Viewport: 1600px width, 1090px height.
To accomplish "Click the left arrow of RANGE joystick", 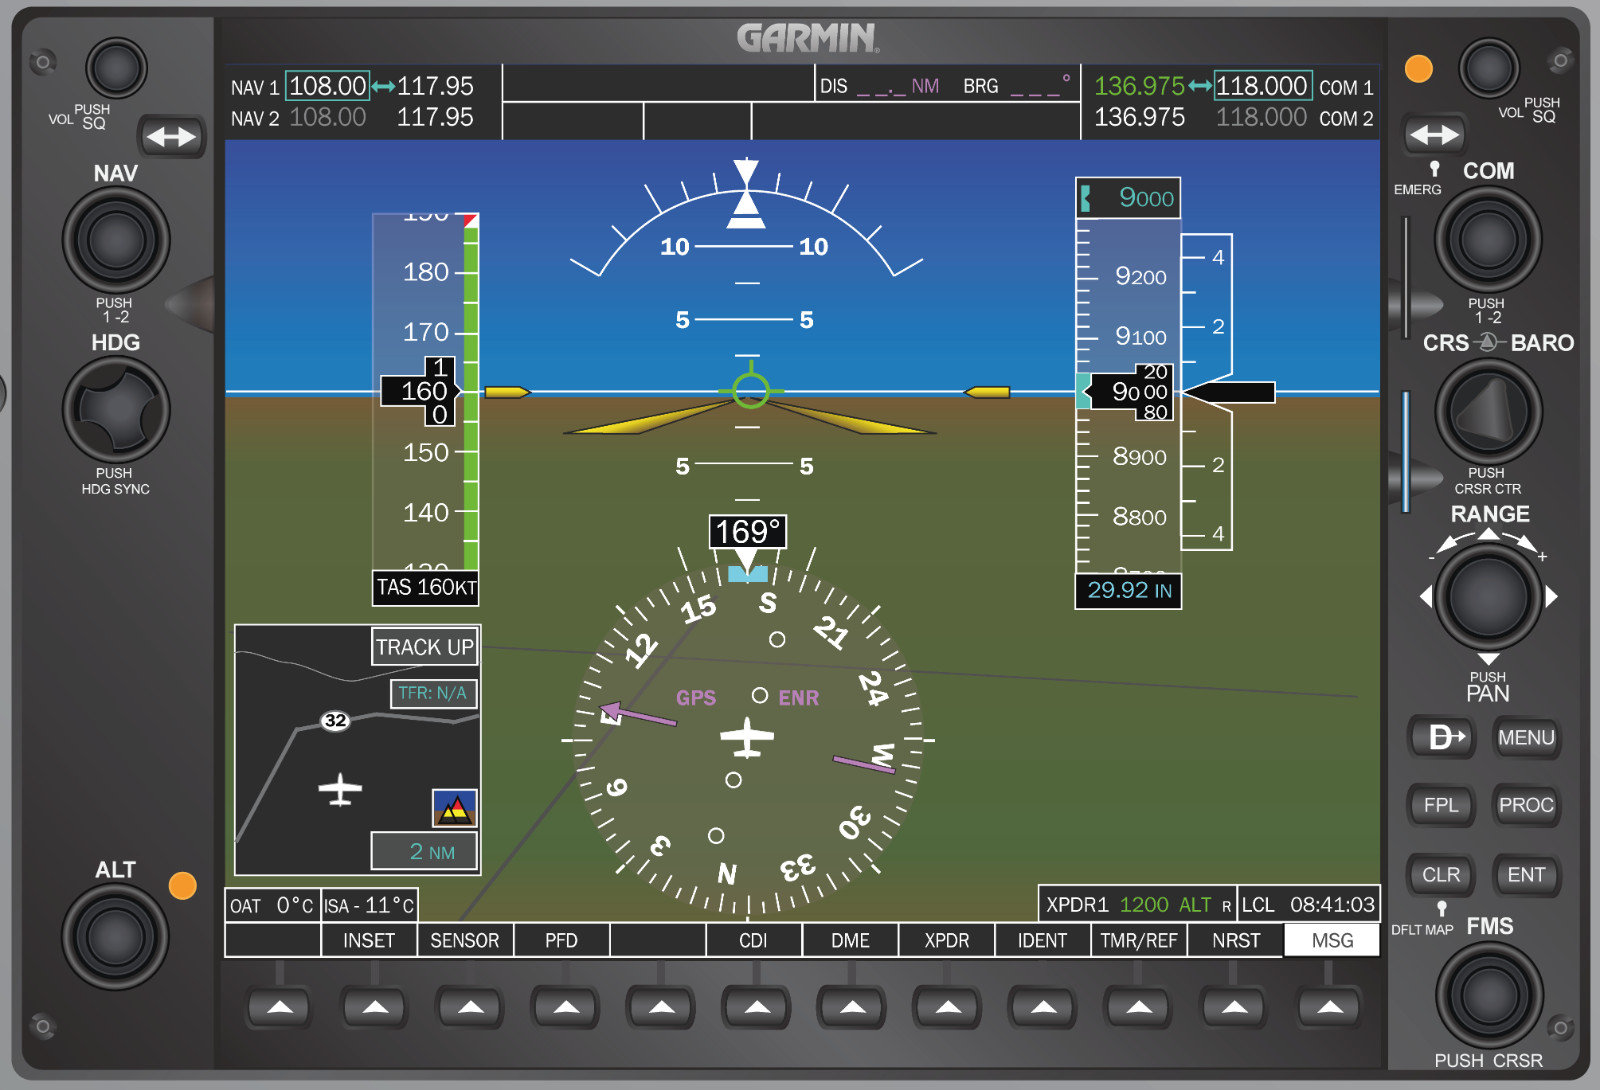I will click(1425, 597).
